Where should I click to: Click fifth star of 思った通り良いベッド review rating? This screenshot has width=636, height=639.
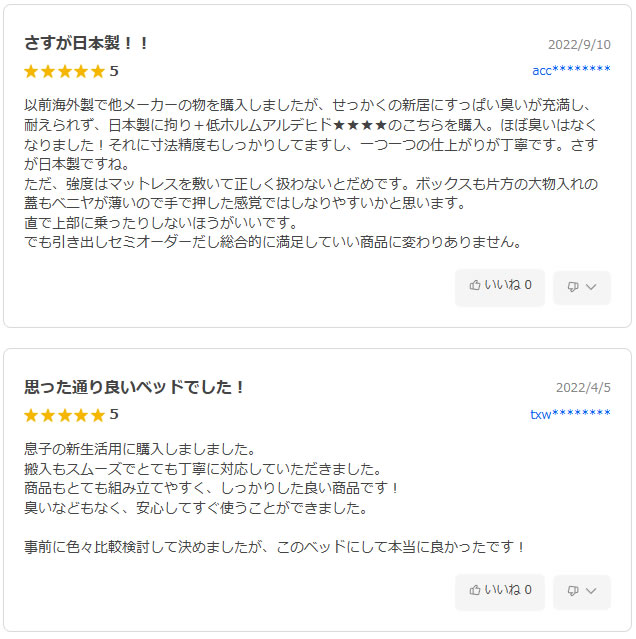(x=97, y=415)
